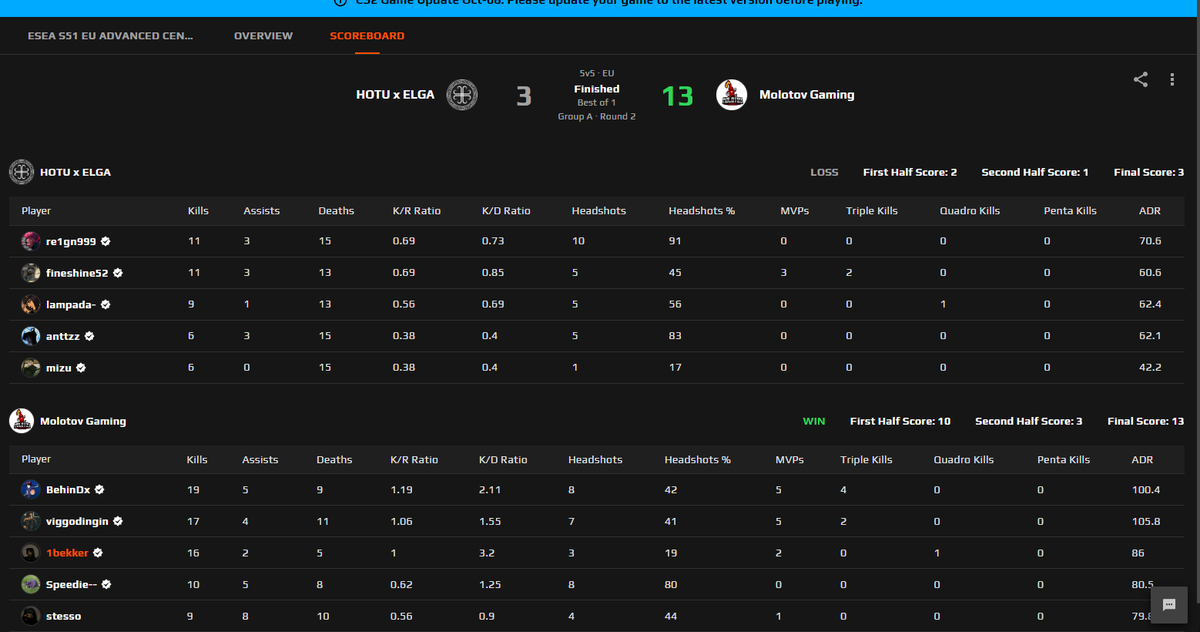The image size is (1200, 632).
Task: Click the info icon in update banner
Action: coord(339,2)
